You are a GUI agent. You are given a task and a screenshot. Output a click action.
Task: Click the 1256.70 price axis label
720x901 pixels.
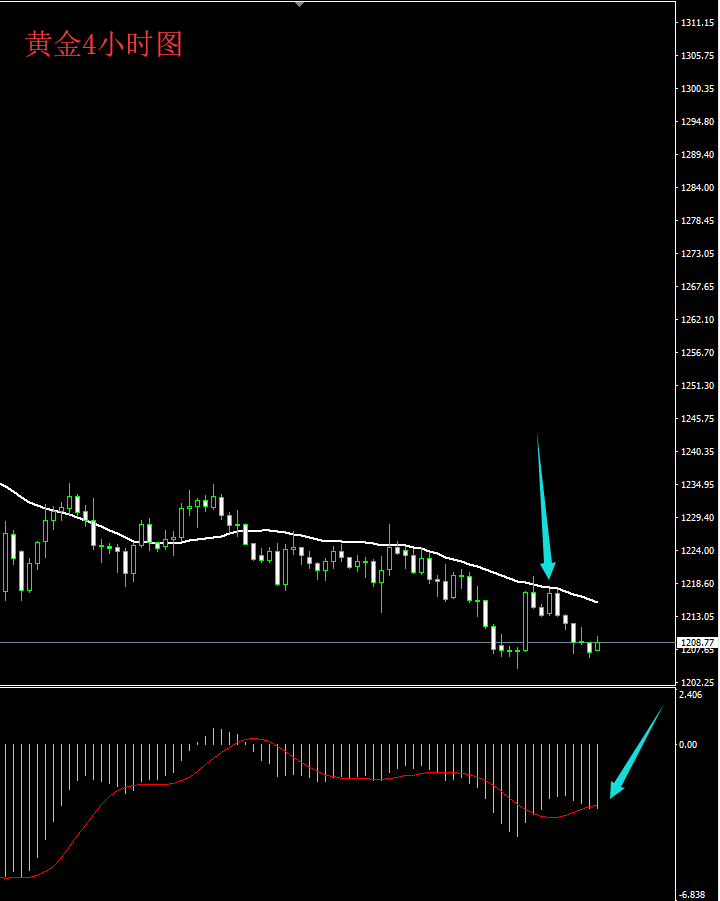tap(697, 352)
